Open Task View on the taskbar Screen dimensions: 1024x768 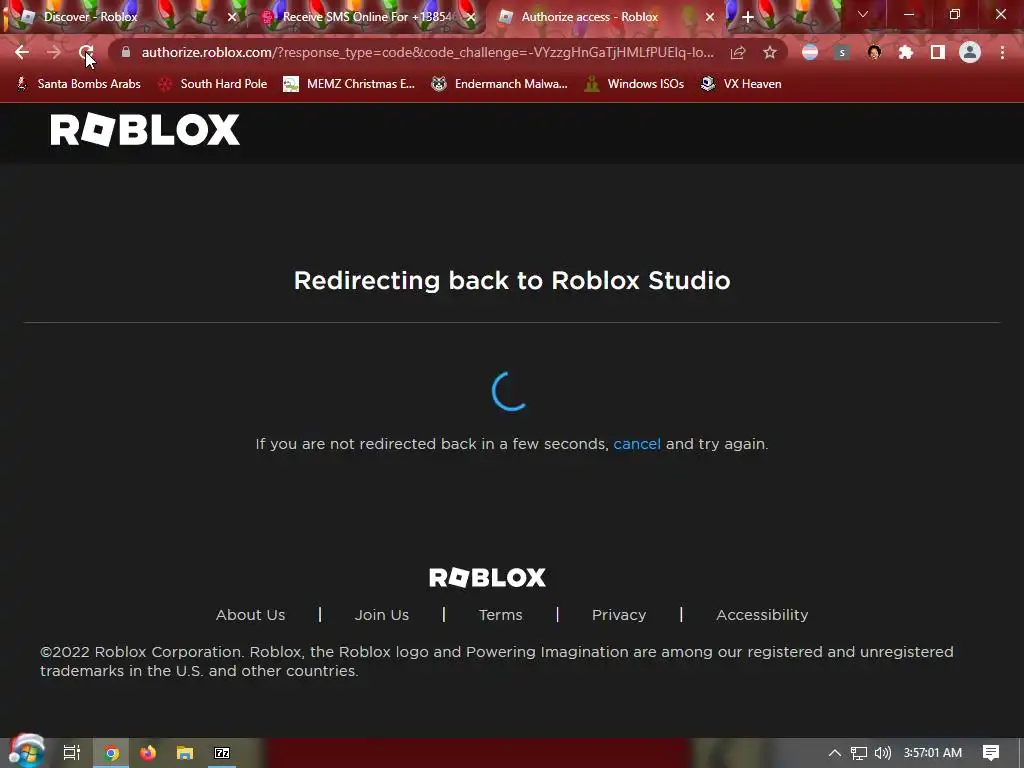click(x=72, y=753)
